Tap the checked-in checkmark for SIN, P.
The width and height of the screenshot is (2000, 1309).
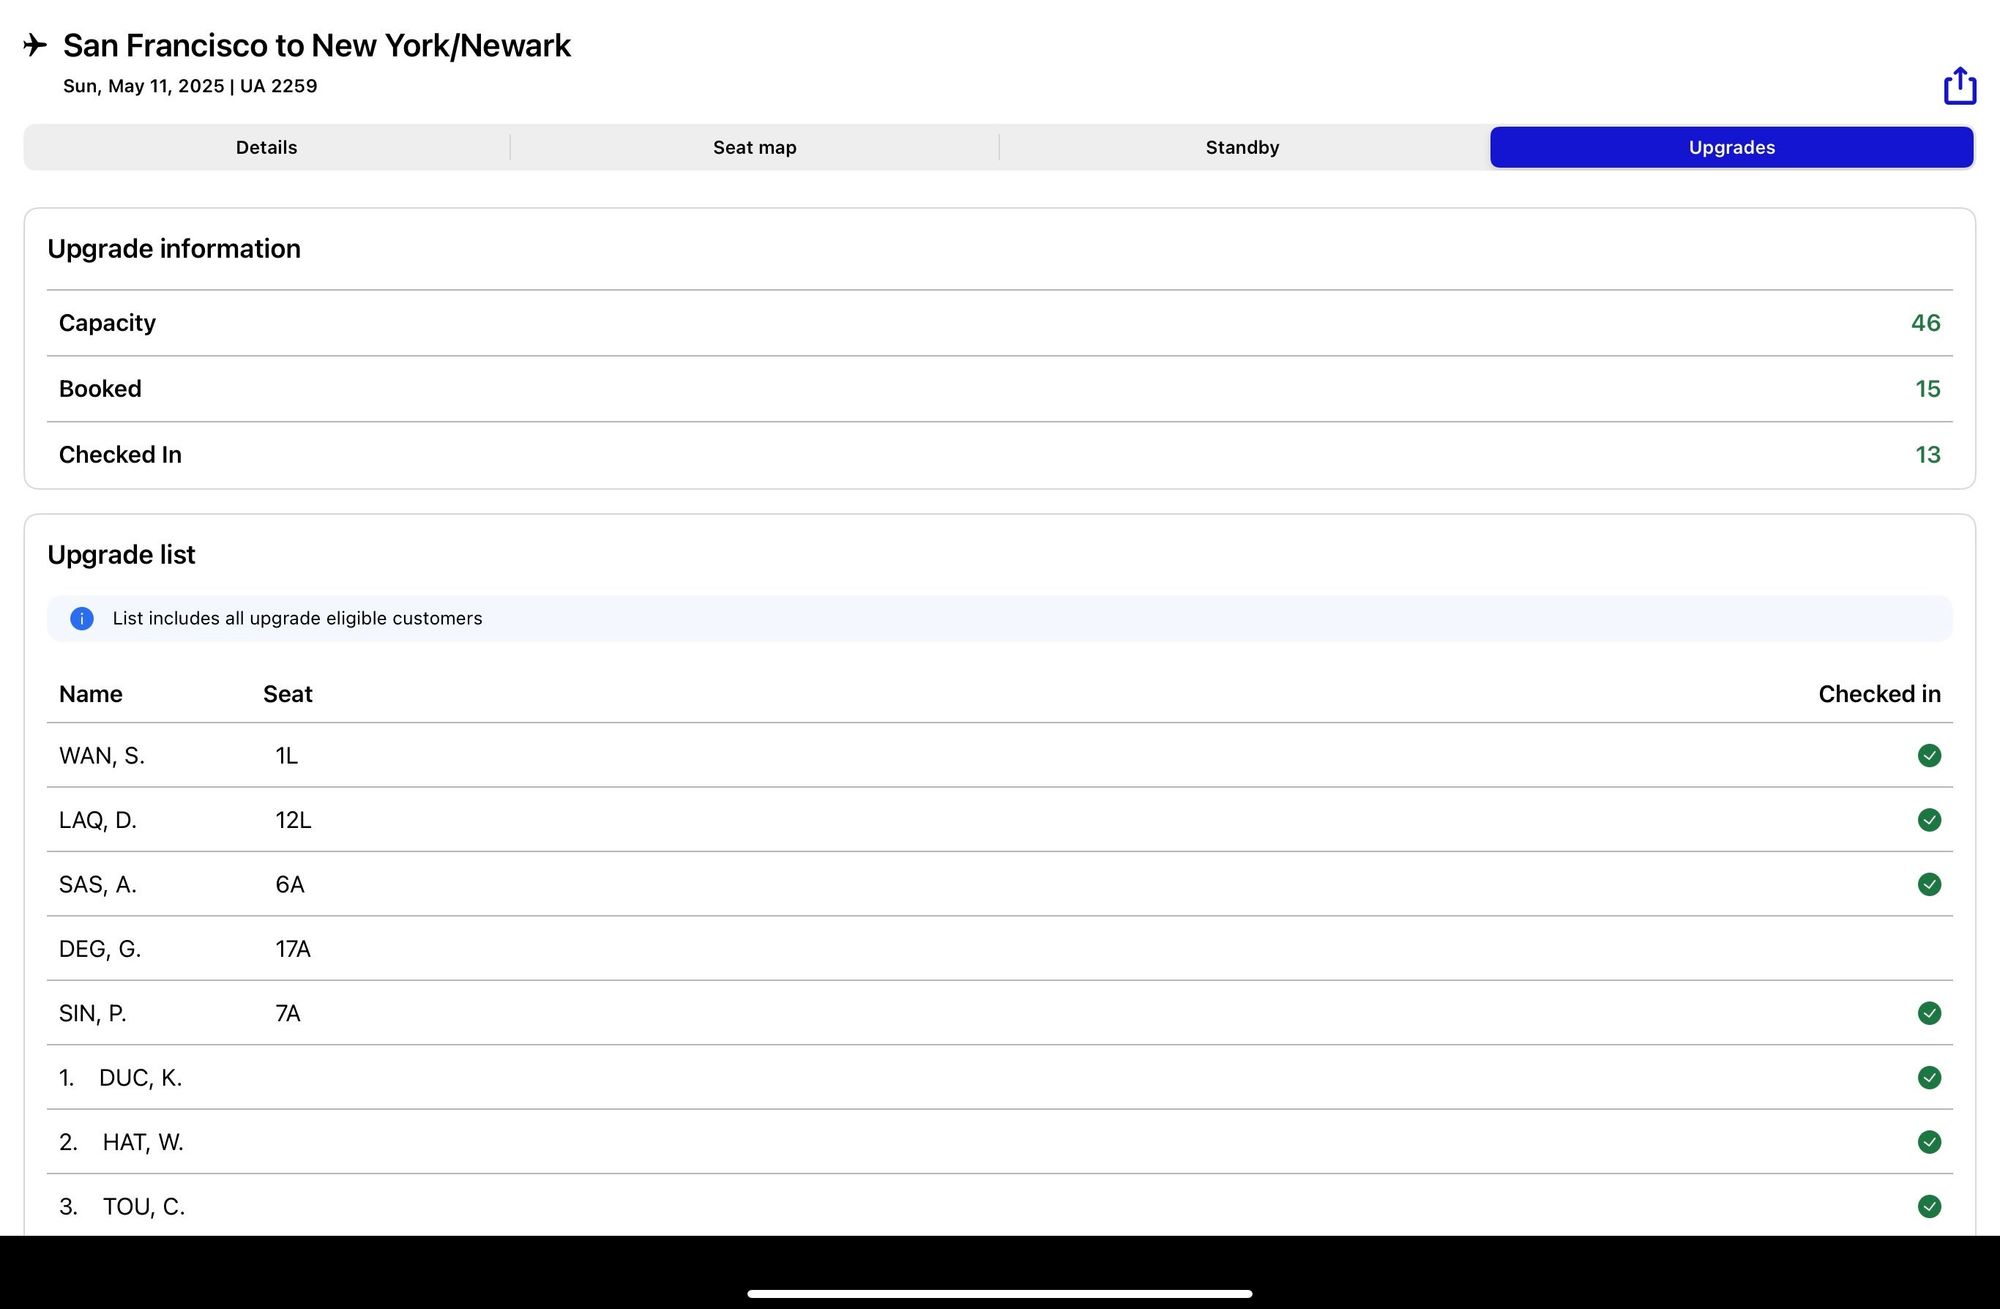tap(1929, 1014)
